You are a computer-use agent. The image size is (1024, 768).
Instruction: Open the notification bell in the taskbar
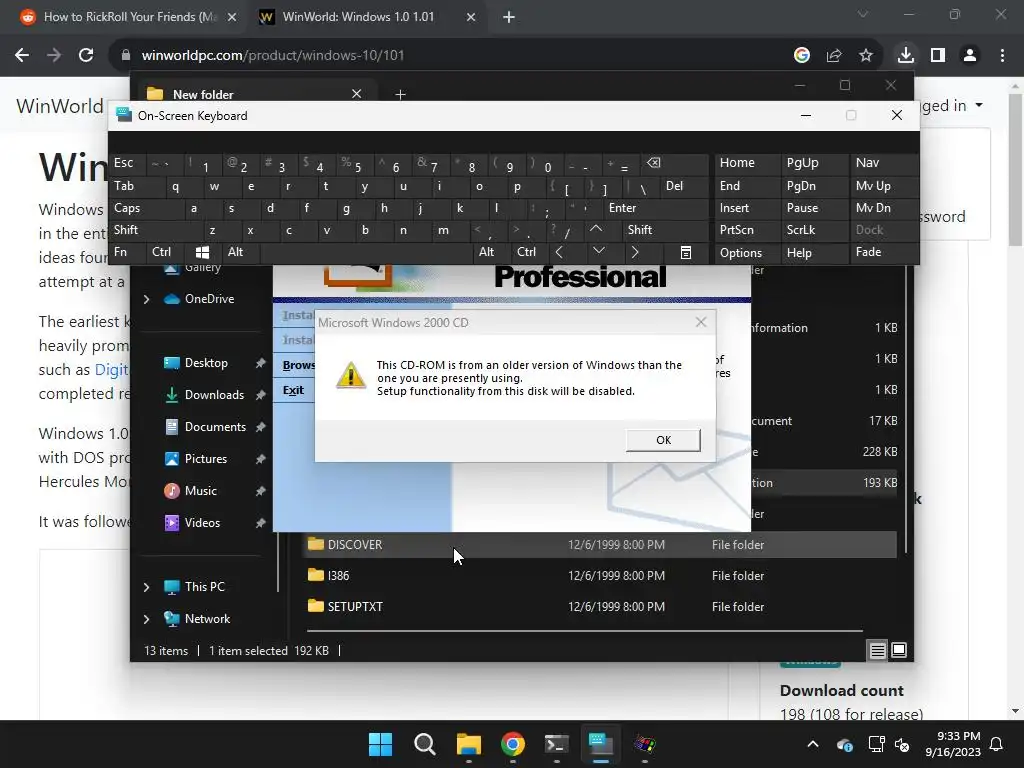[x=997, y=744]
